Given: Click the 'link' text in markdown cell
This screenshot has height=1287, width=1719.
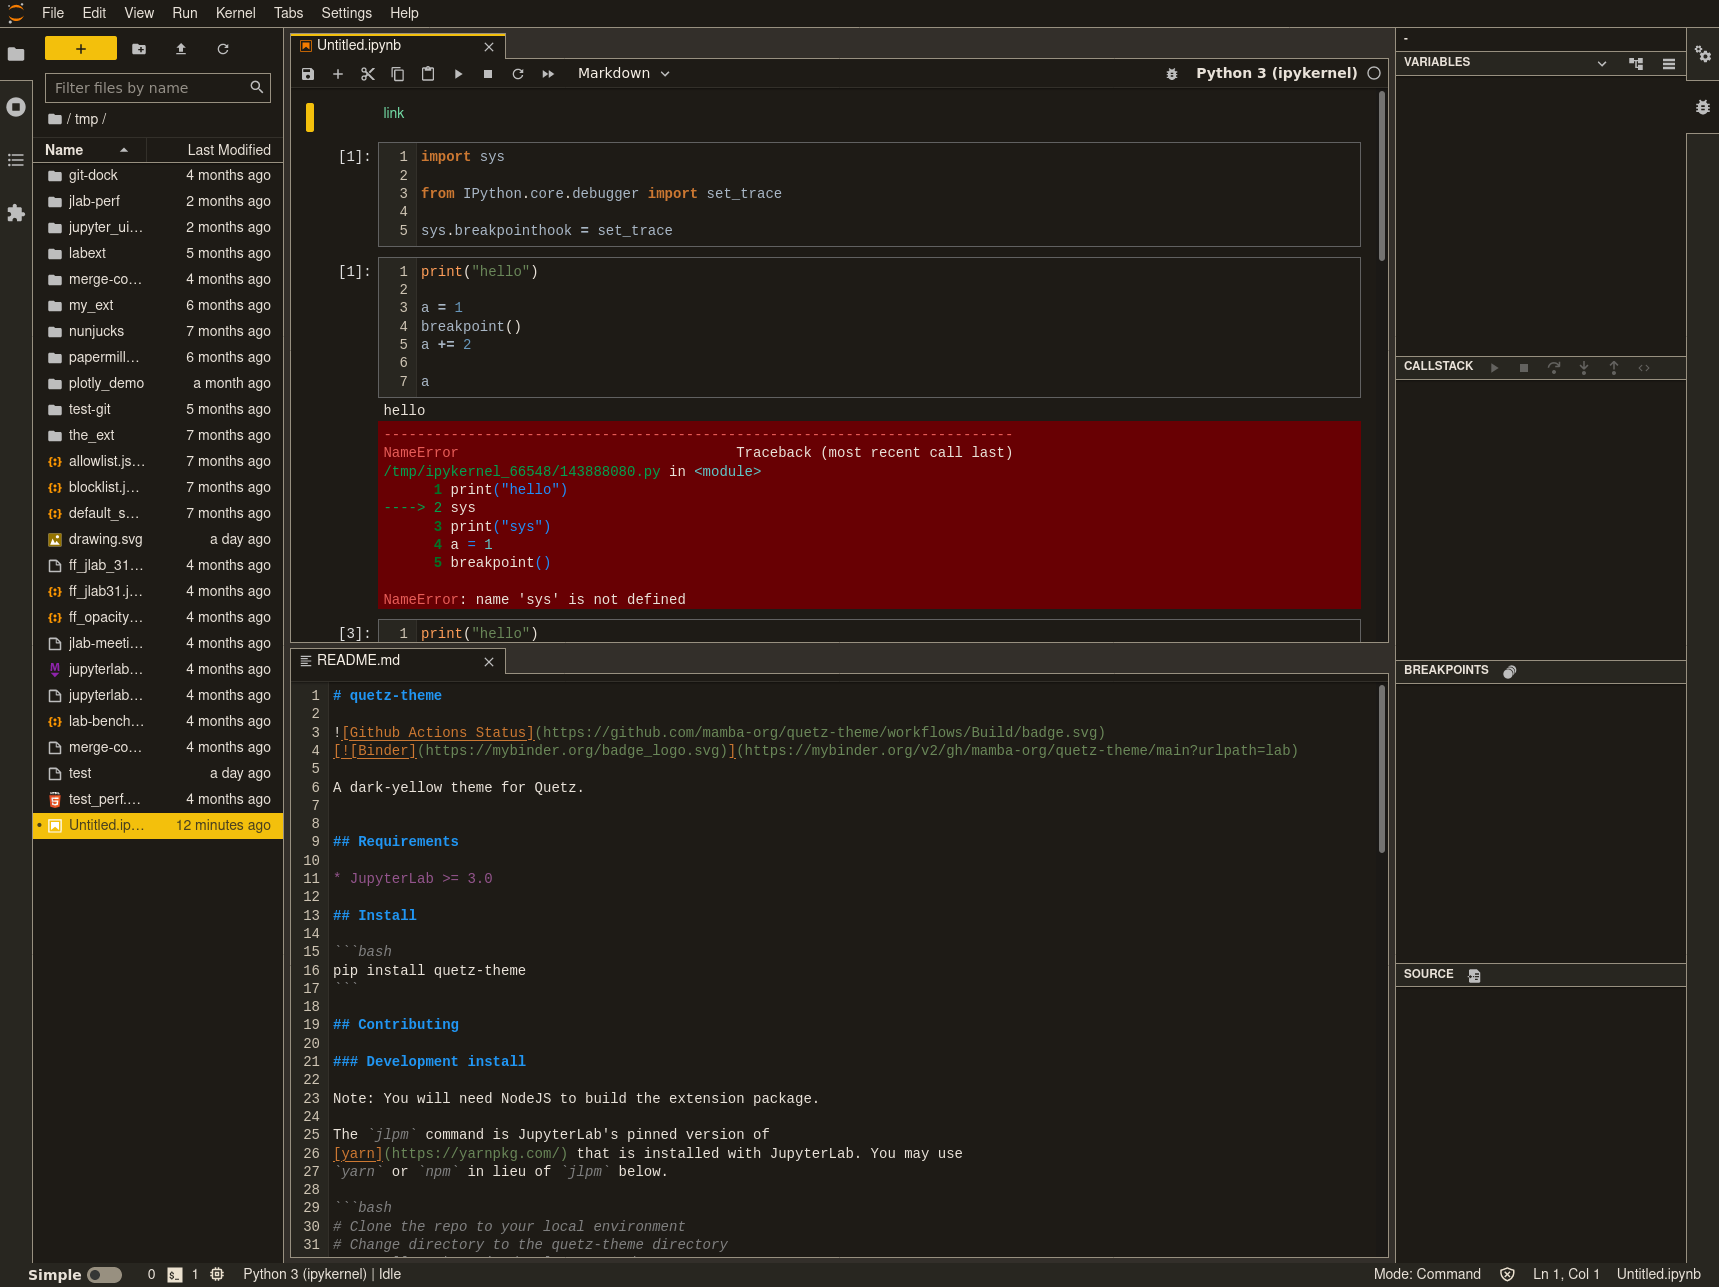Looking at the screenshot, I should pos(394,114).
